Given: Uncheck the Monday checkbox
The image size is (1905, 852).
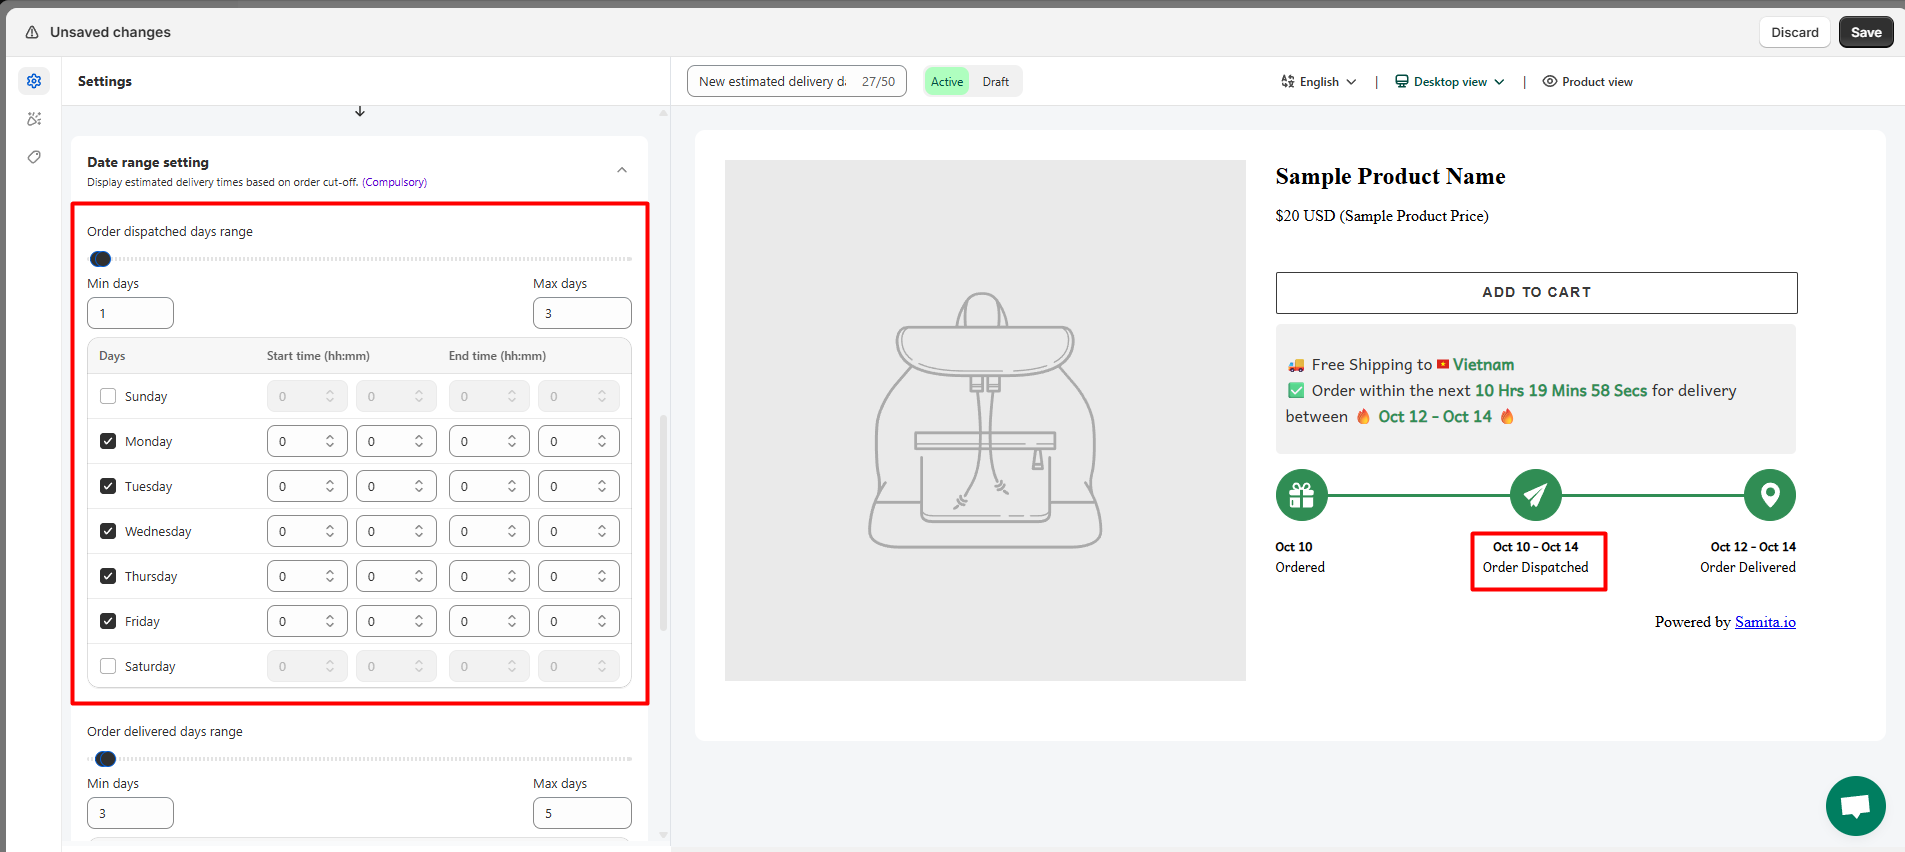Looking at the screenshot, I should [108, 441].
